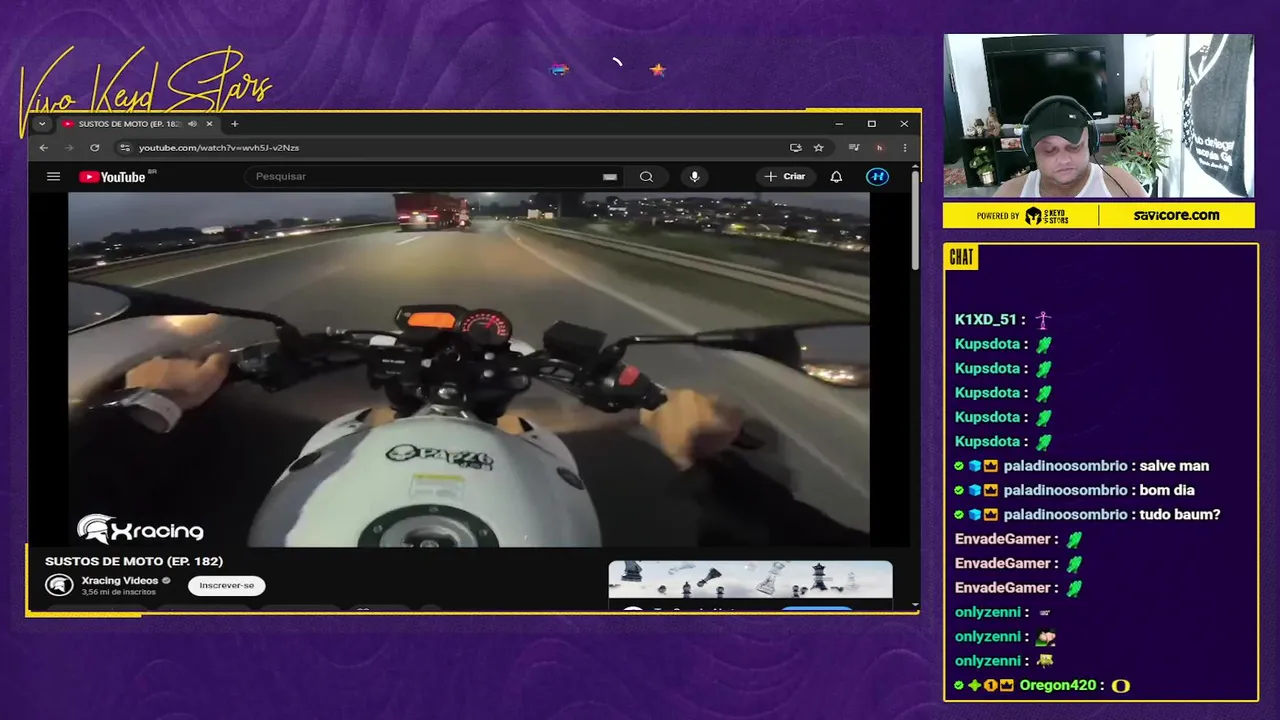The image size is (1280, 720).
Task: Click paladinoosombrio's 'tudo baum?' message
Action: (1180, 514)
